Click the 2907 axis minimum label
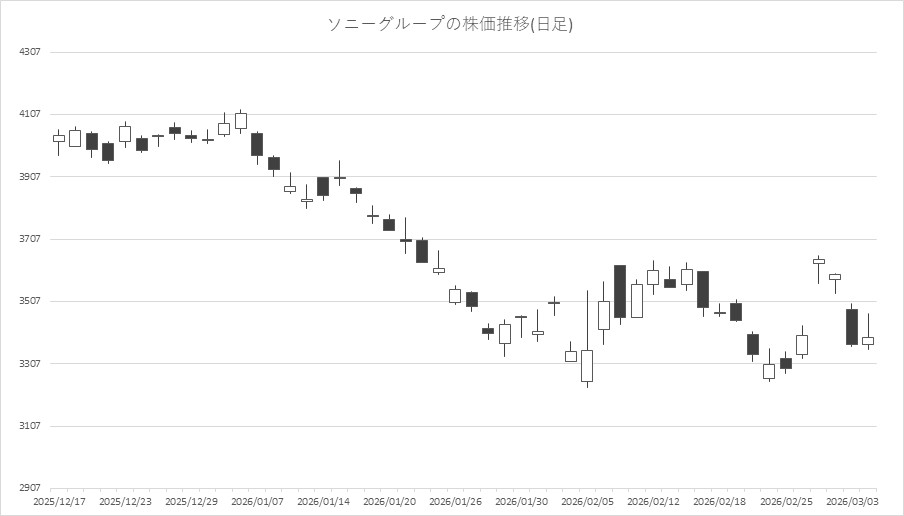The width and height of the screenshot is (904, 516). tap(31, 488)
